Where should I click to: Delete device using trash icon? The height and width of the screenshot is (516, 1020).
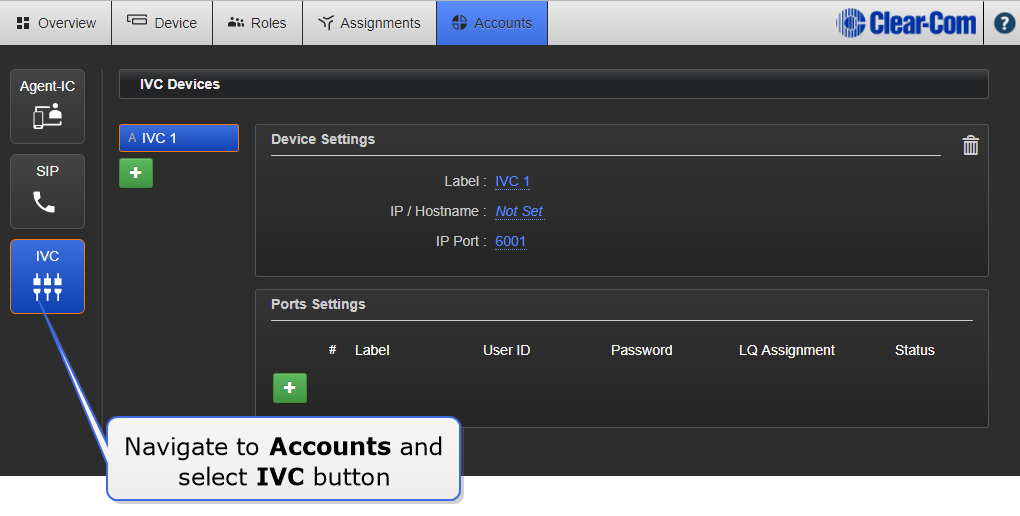(970, 146)
